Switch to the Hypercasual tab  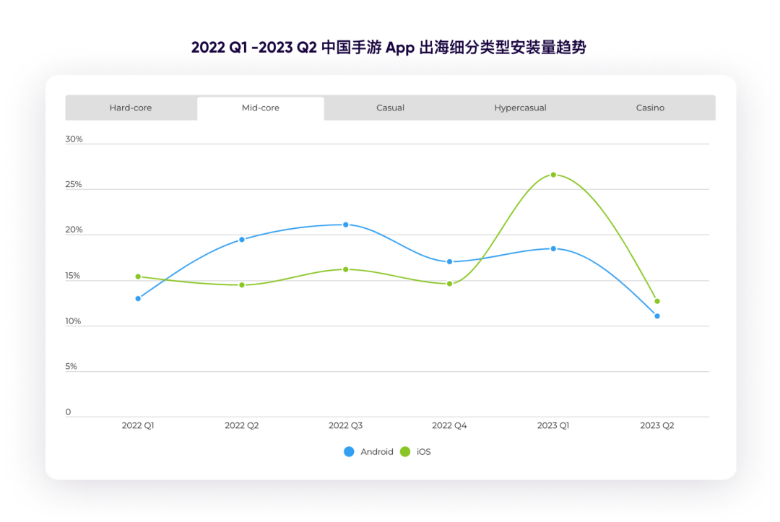pos(520,108)
